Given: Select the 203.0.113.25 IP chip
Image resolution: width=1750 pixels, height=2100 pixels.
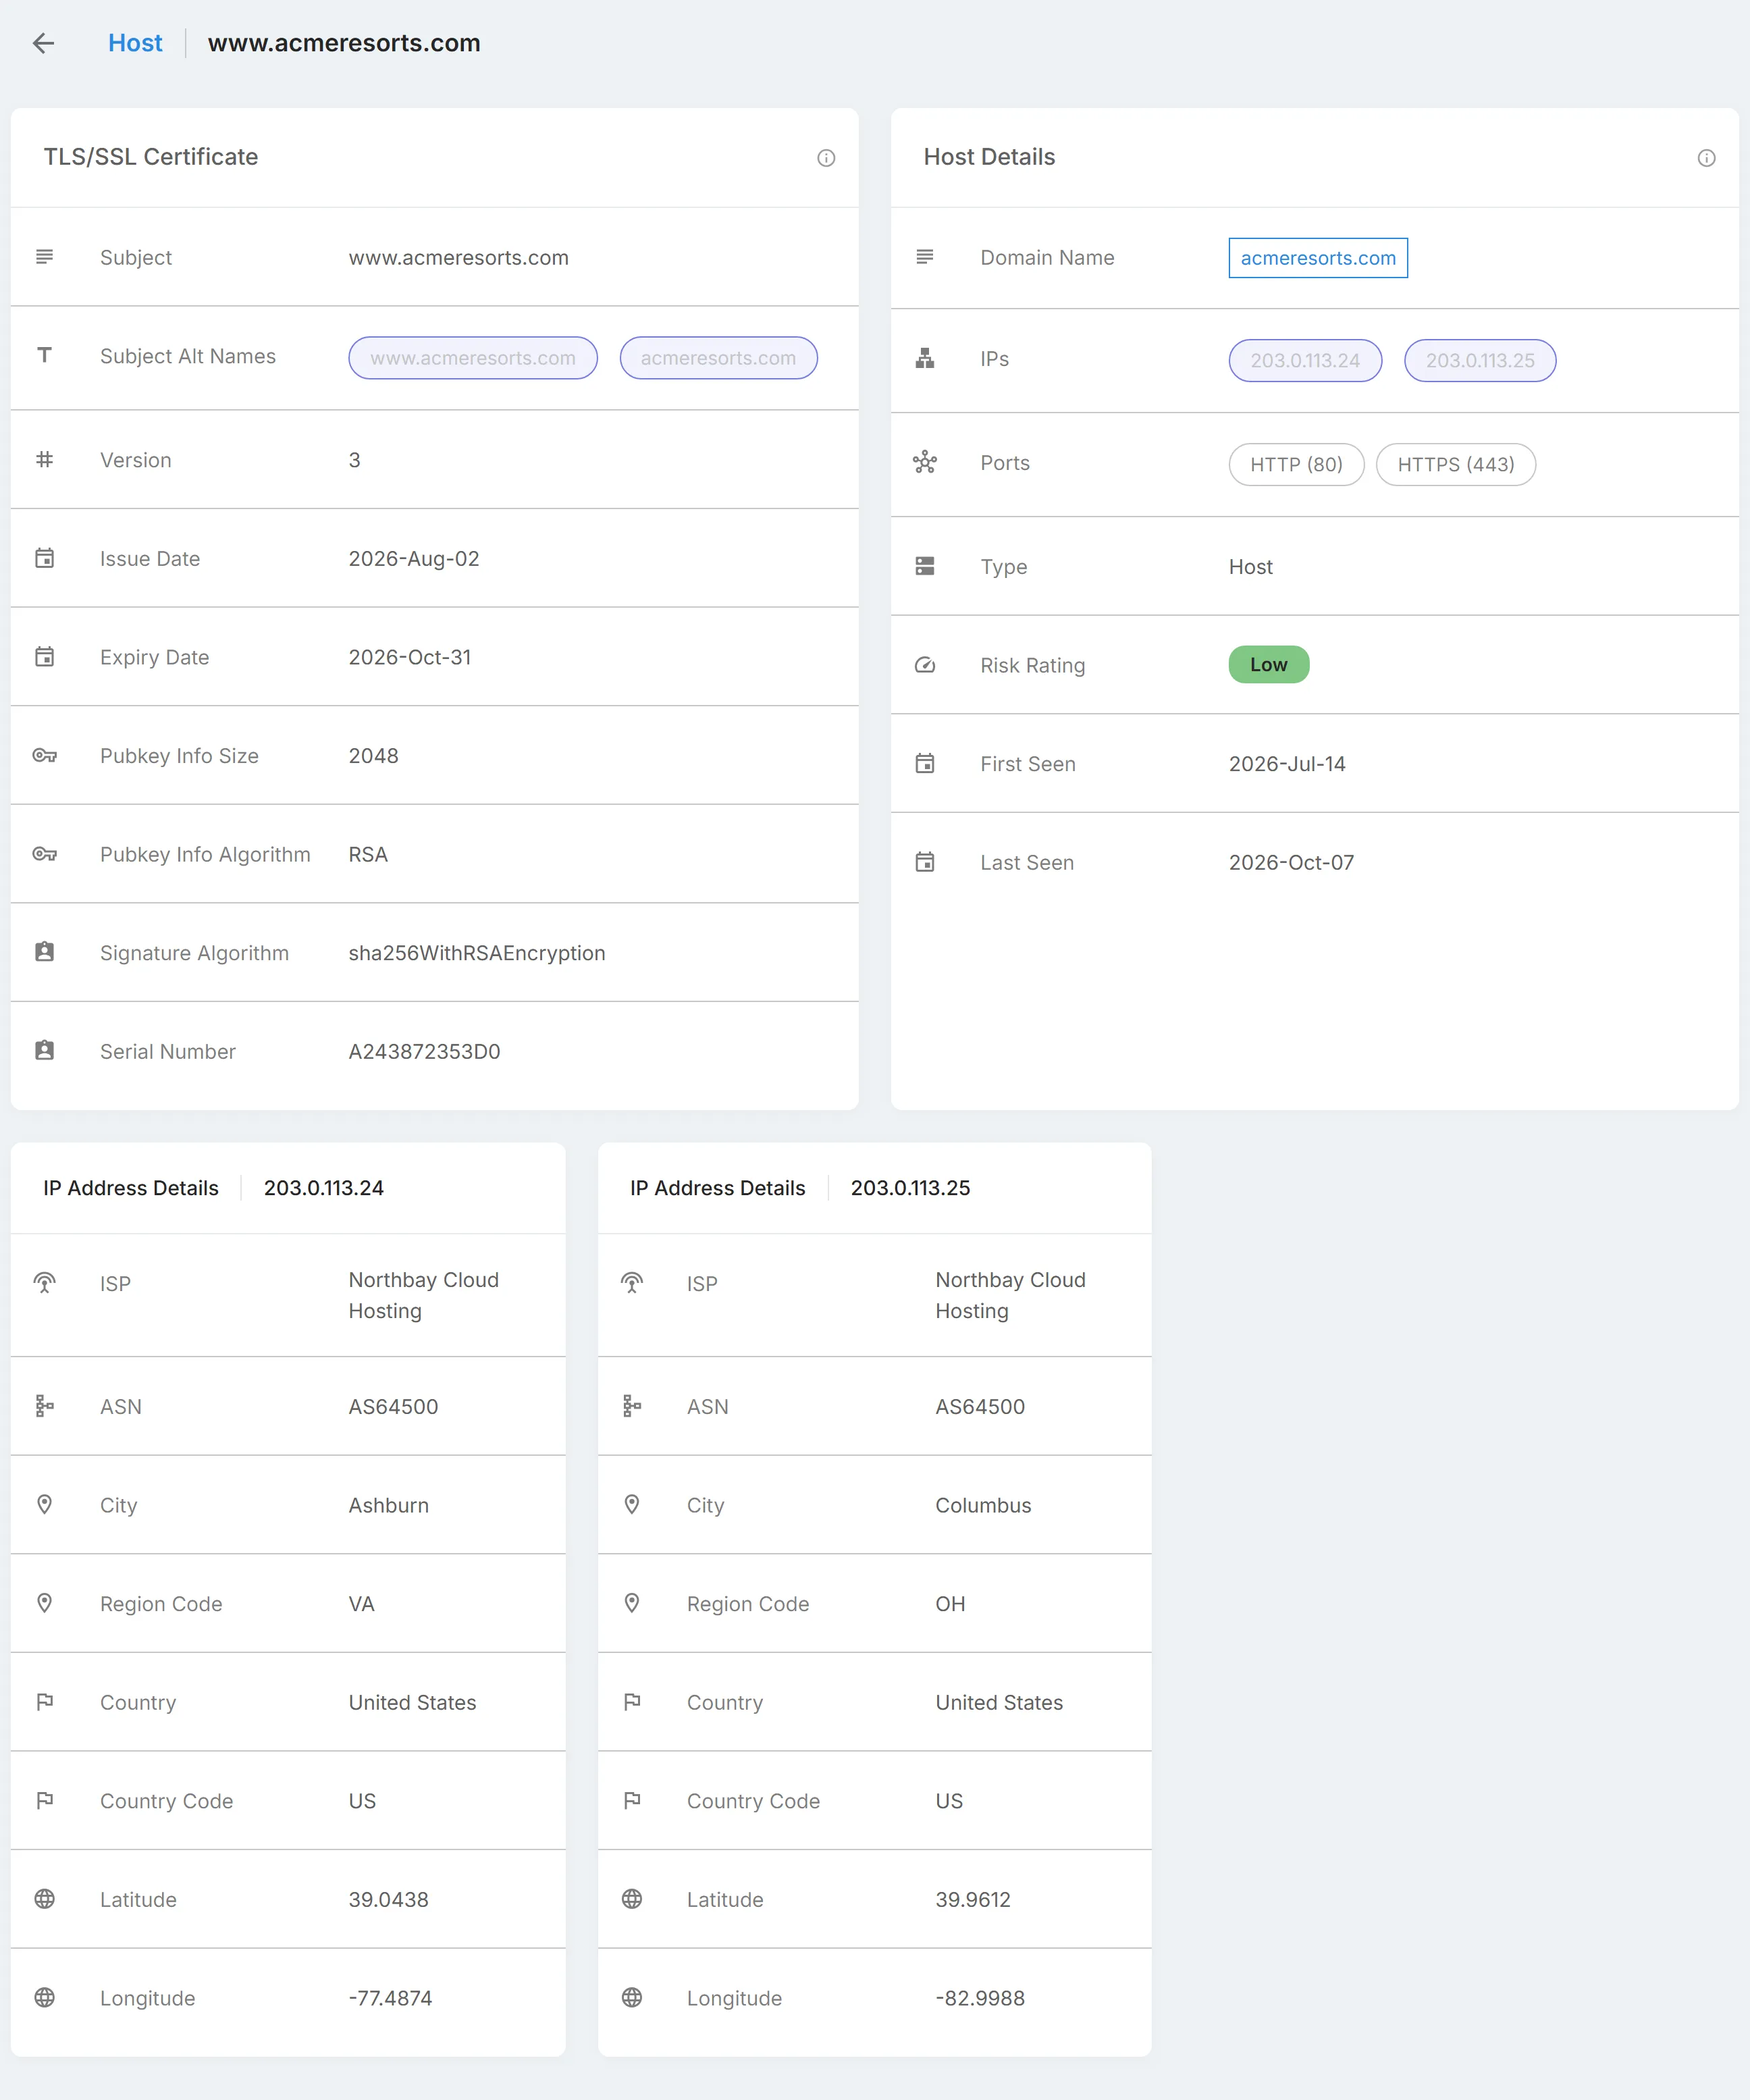Looking at the screenshot, I should coord(1480,360).
